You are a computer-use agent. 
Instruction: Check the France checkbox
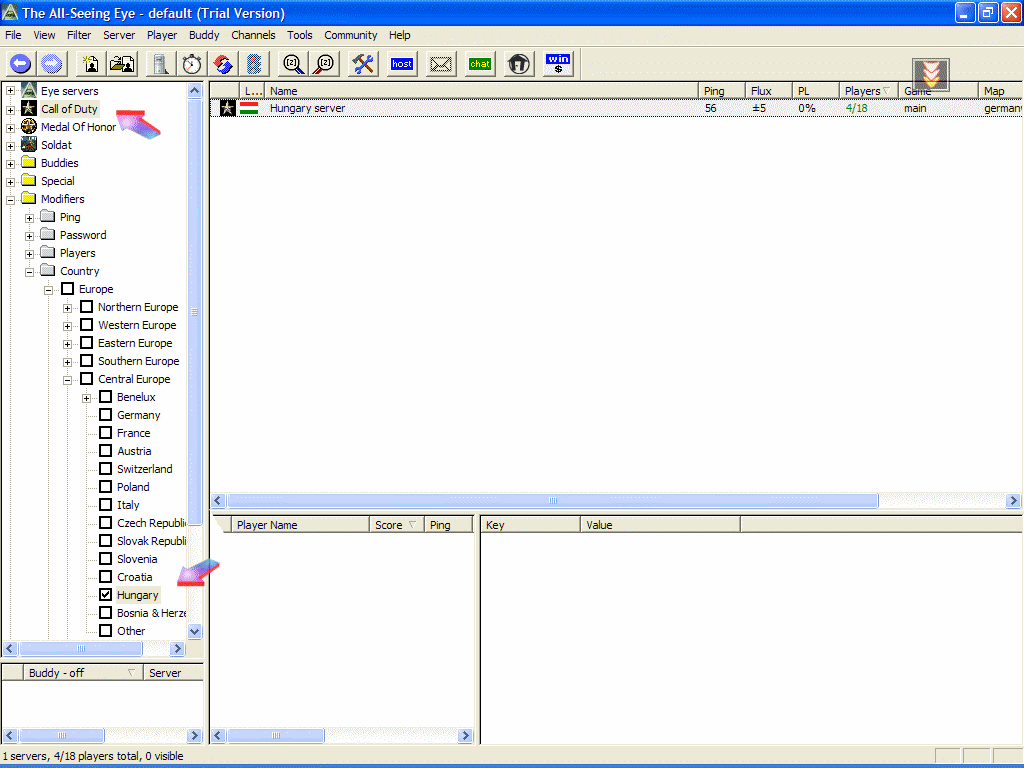pyautogui.click(x=105, y=433)
